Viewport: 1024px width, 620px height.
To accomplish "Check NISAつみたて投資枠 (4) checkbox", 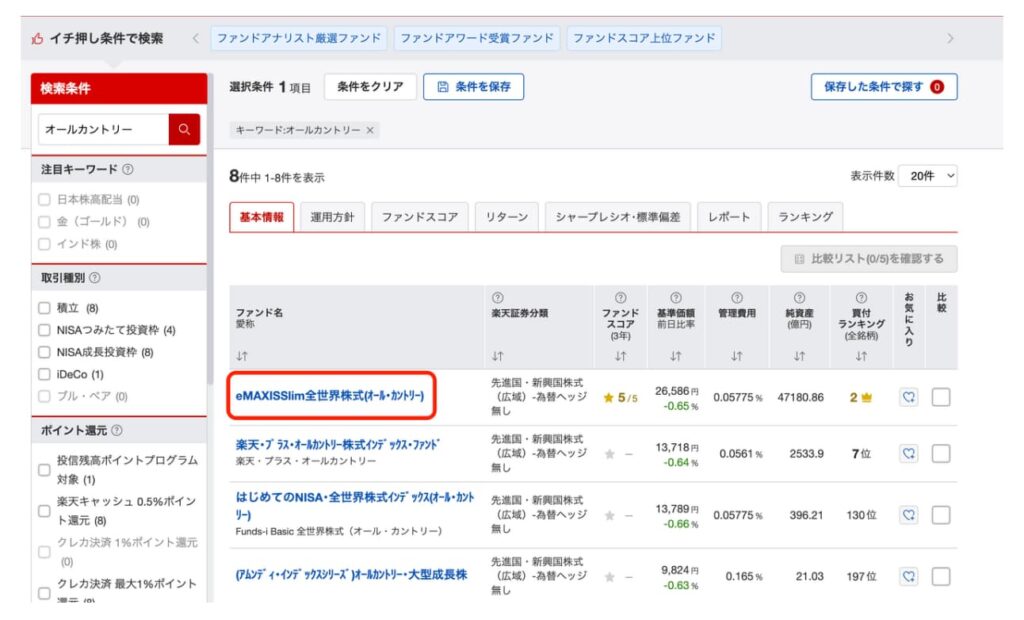I will coord(44,330).
